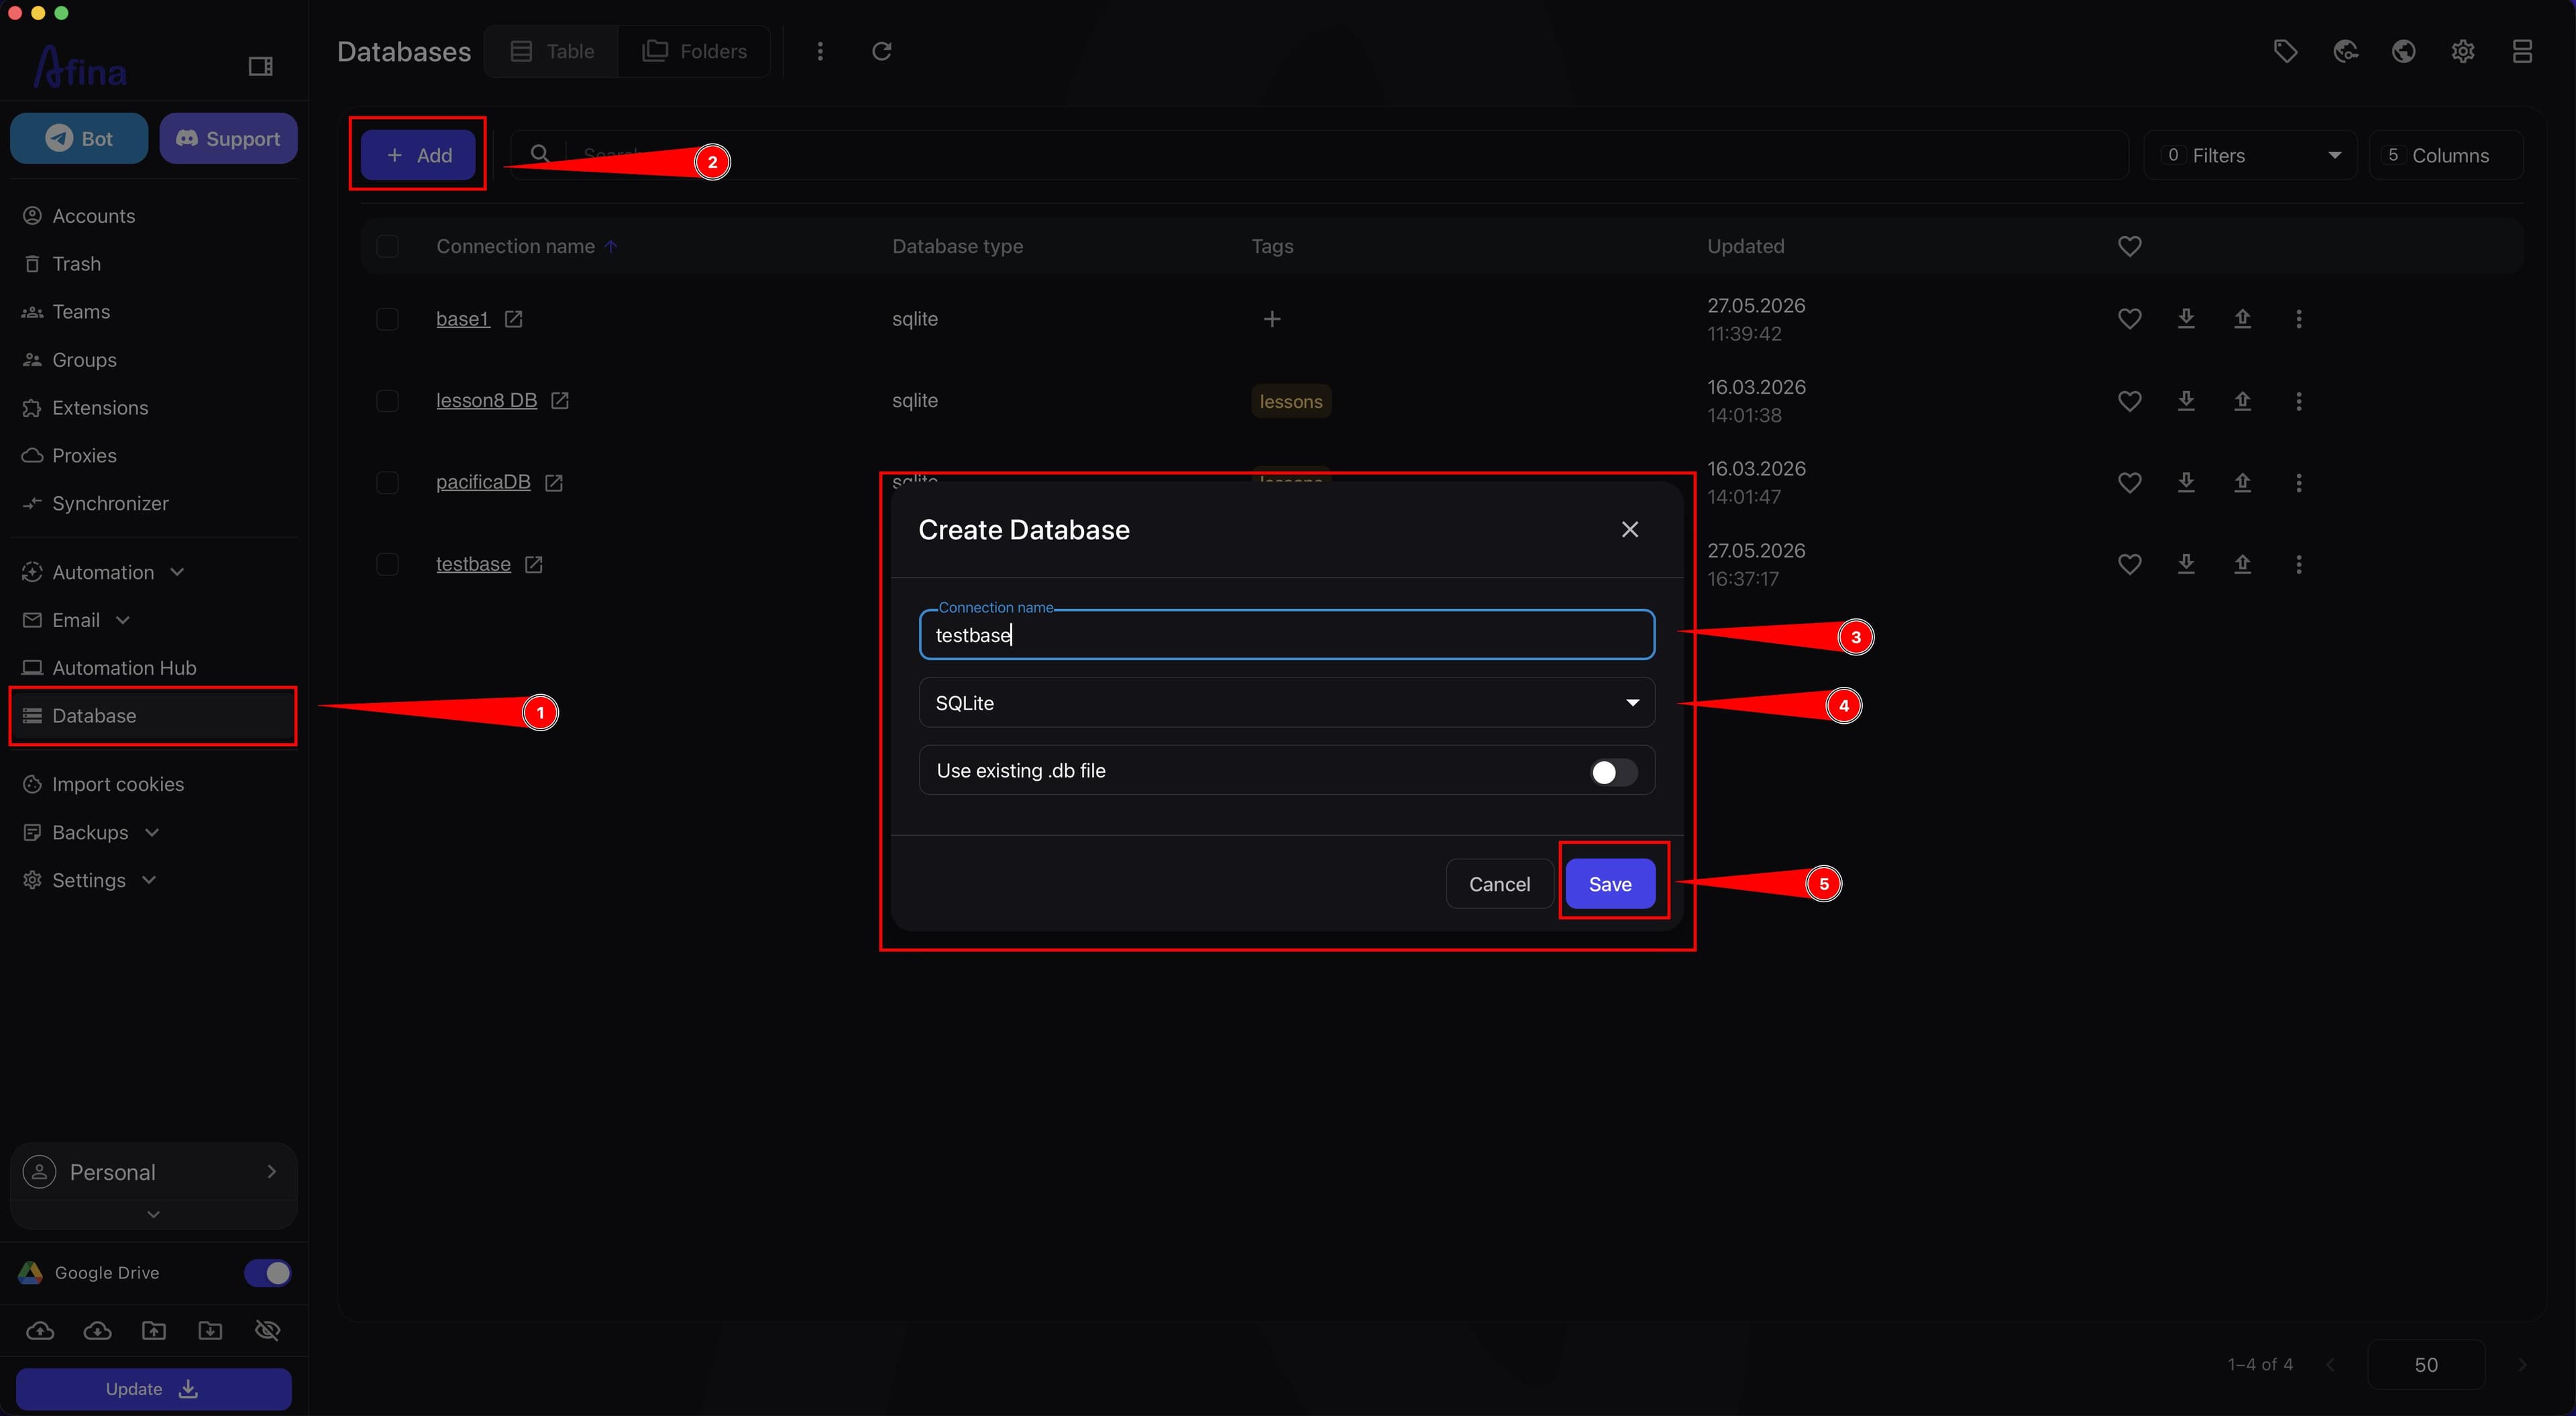Open Accounts in sidebar

(93, 216)
